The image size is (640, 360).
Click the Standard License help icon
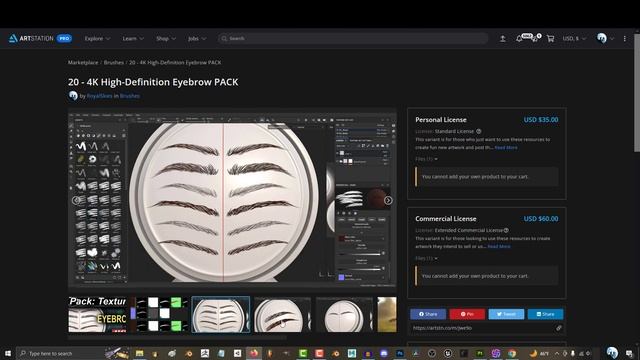click(479, 131)
